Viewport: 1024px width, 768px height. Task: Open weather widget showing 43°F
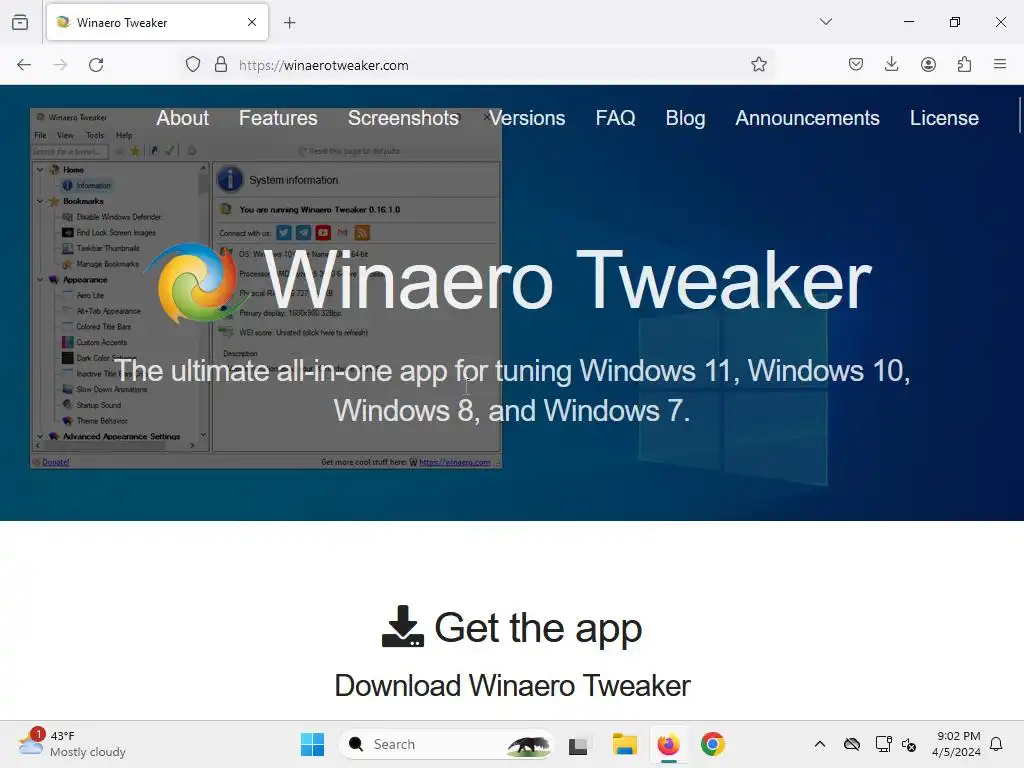coord(72,744)
